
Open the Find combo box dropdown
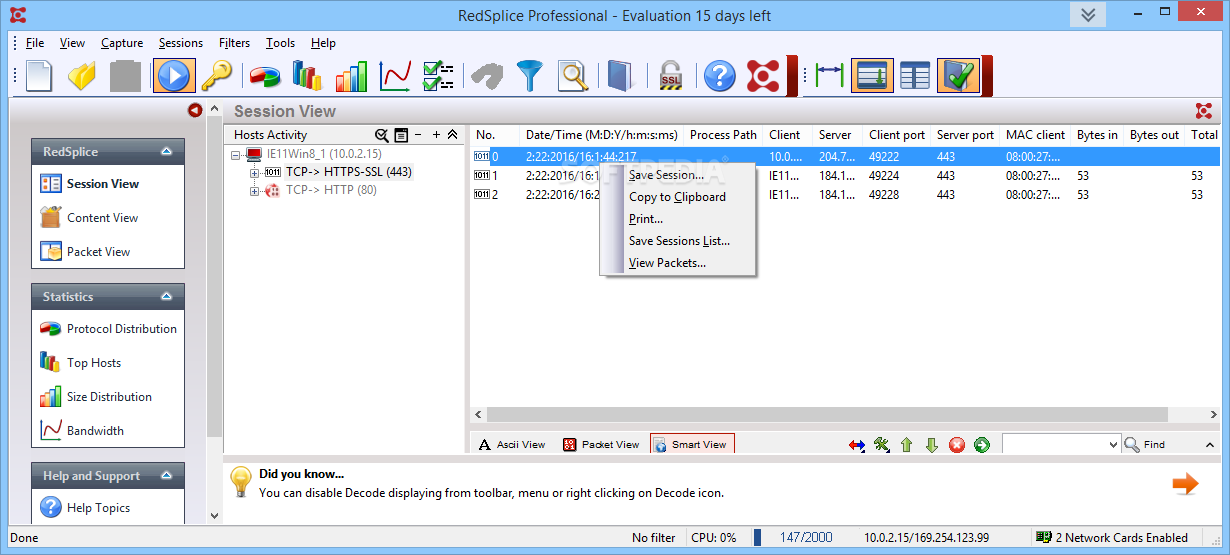tap(1113, 445)
